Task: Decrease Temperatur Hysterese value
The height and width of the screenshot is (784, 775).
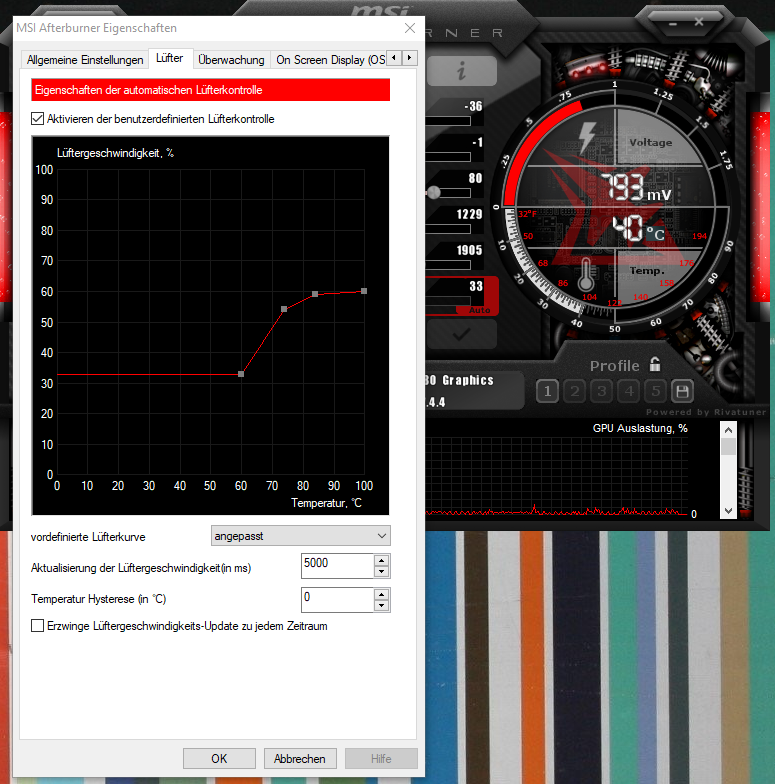Action: (x=382, y=606)
